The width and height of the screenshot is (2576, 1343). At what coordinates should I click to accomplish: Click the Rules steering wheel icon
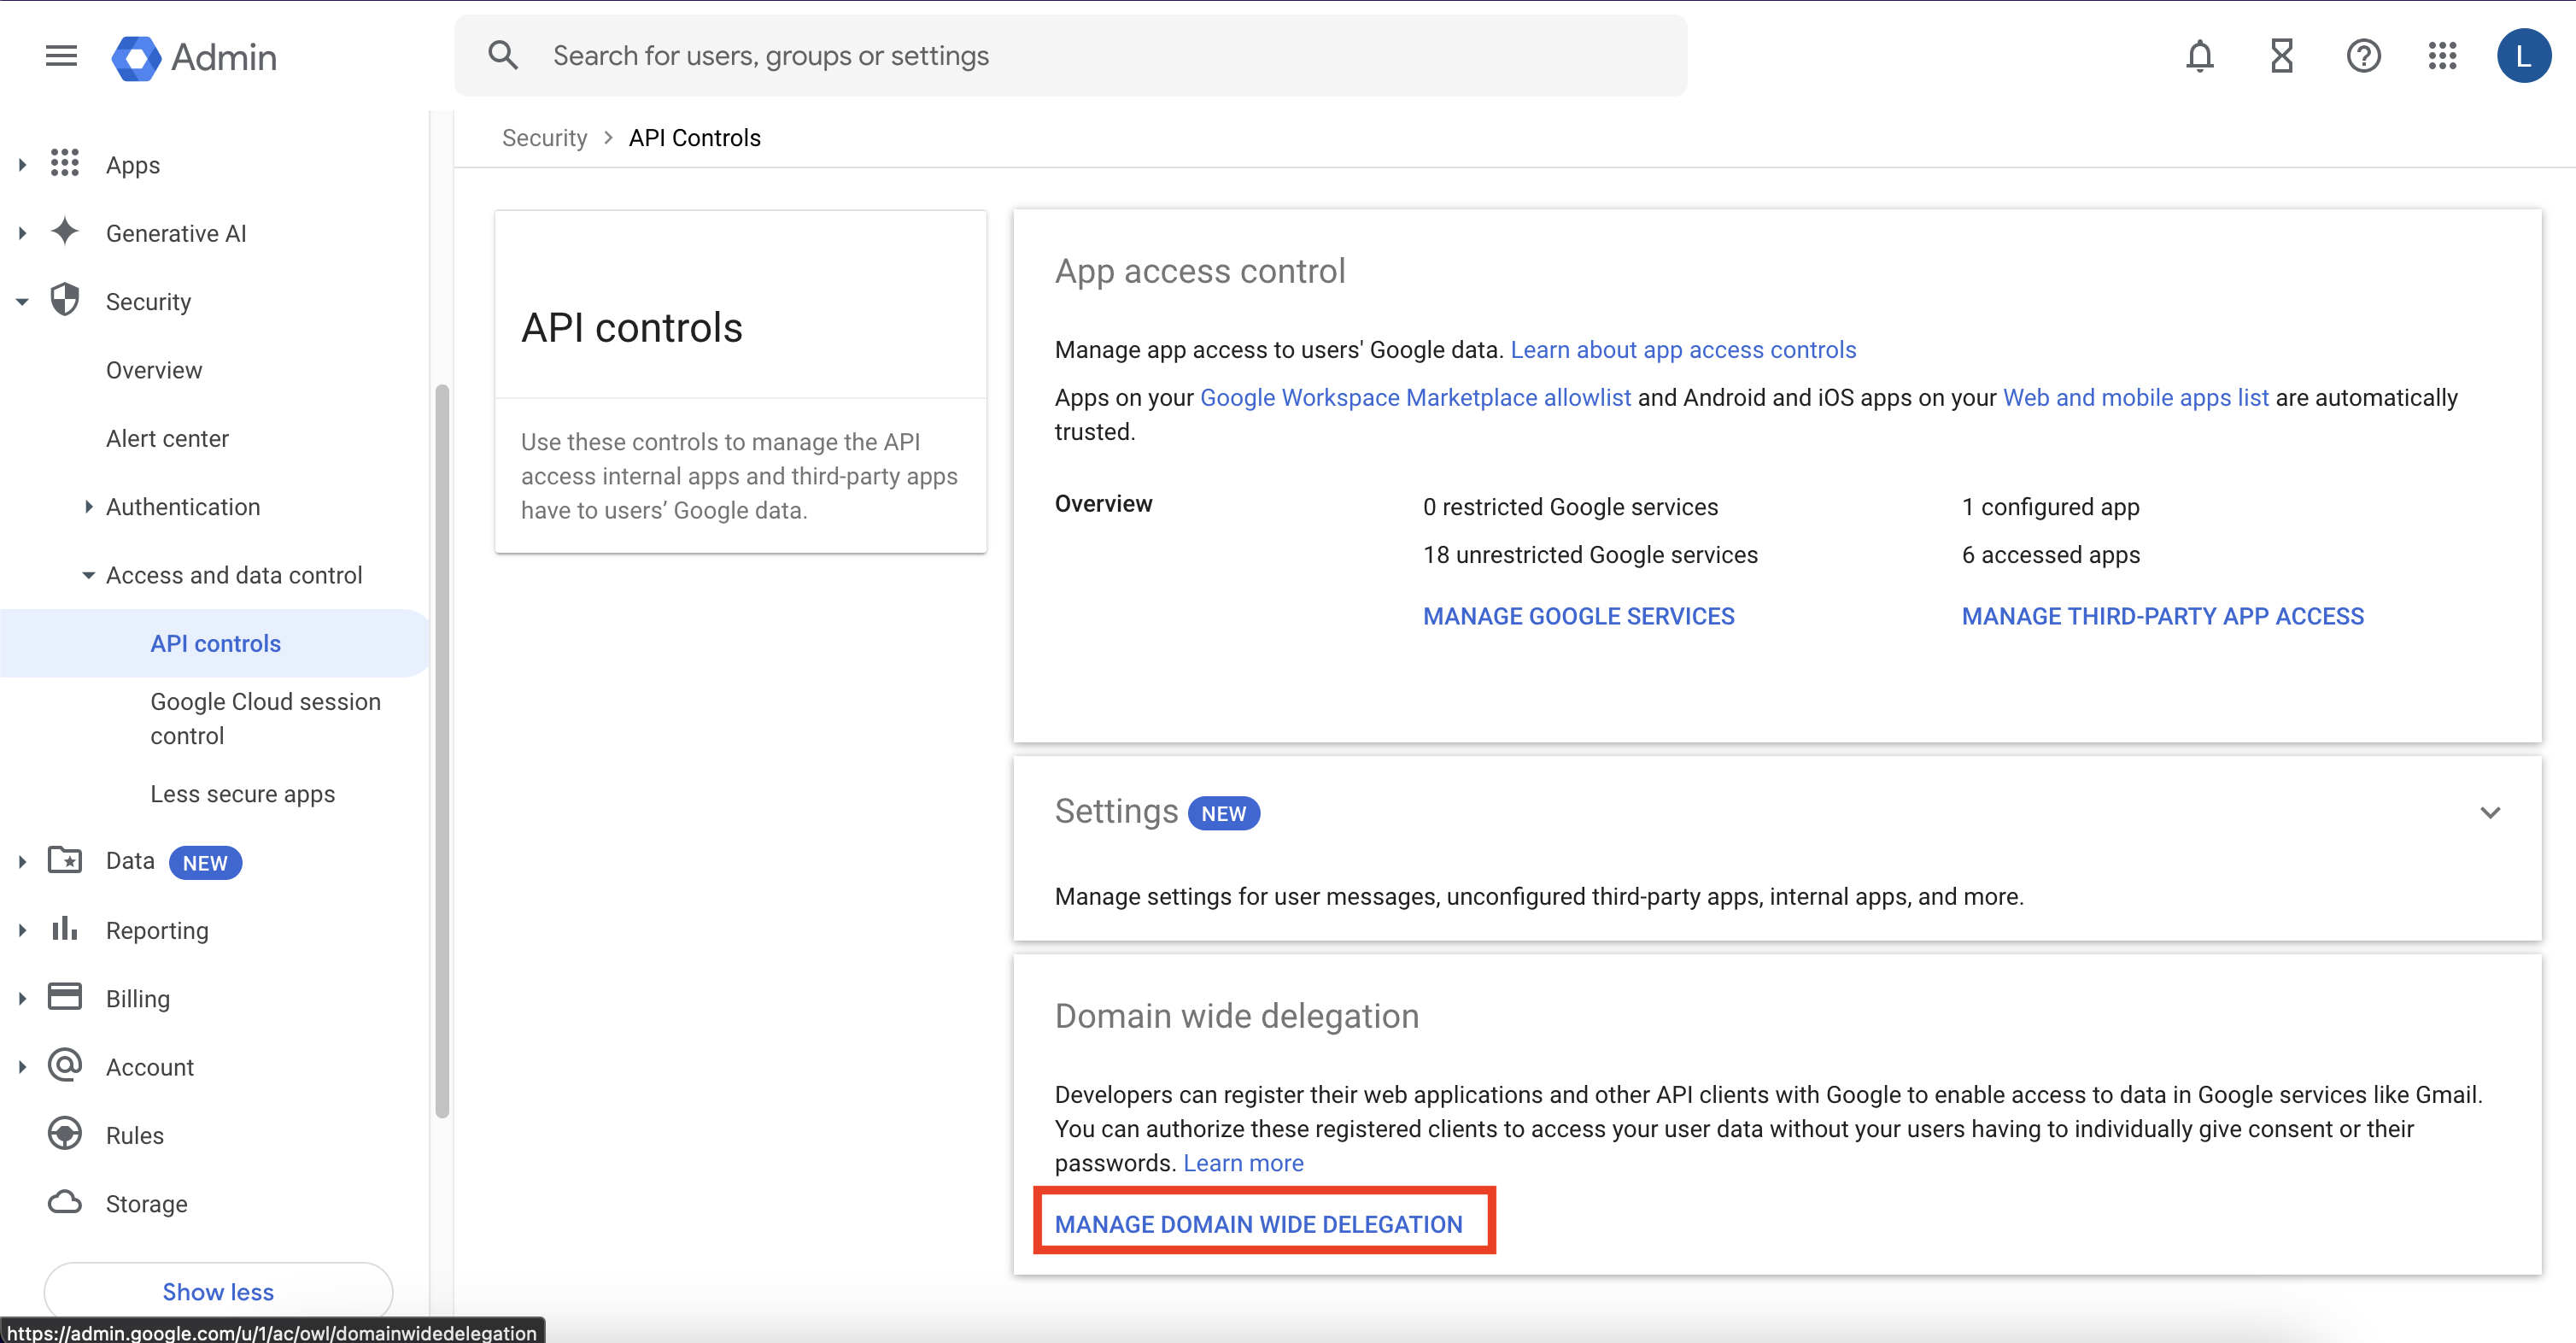pyautogui.click(x=65, y=1134)
